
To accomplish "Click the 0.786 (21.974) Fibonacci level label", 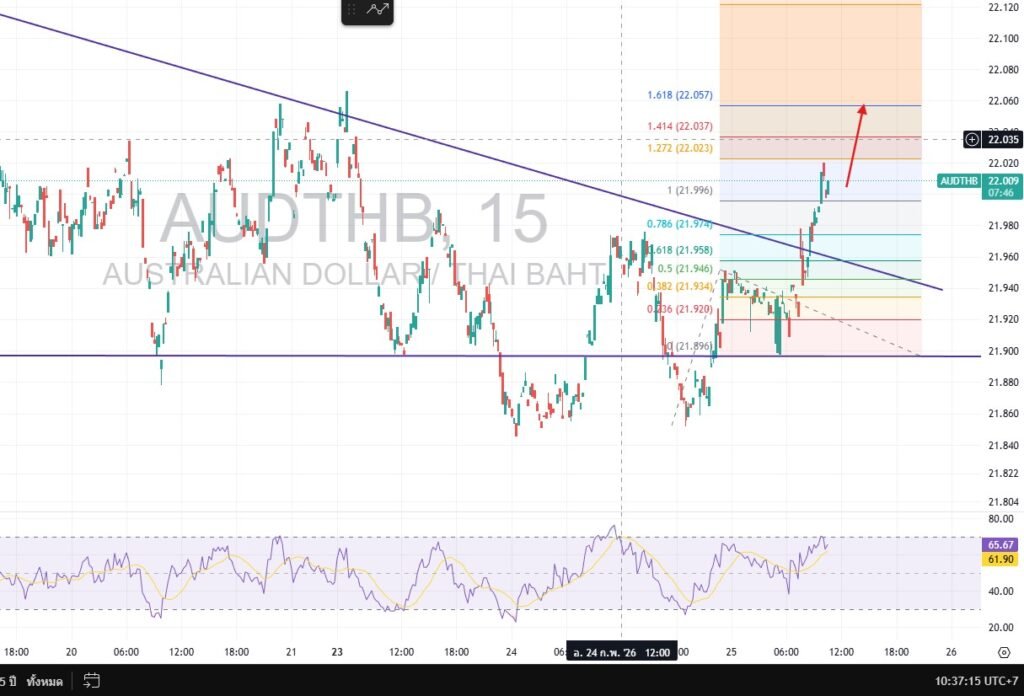I will [679, 224].
